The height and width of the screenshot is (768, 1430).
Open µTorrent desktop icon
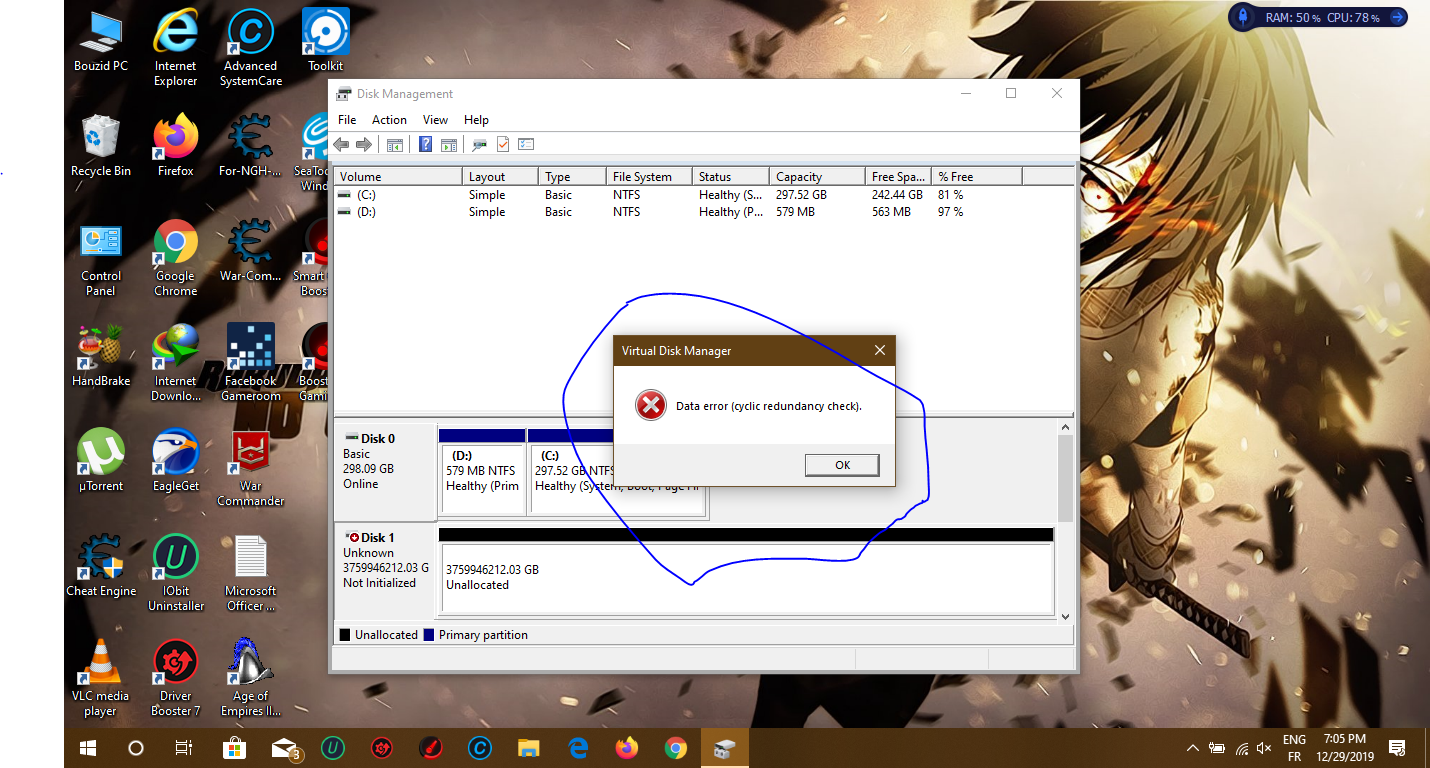pos(100,461)
